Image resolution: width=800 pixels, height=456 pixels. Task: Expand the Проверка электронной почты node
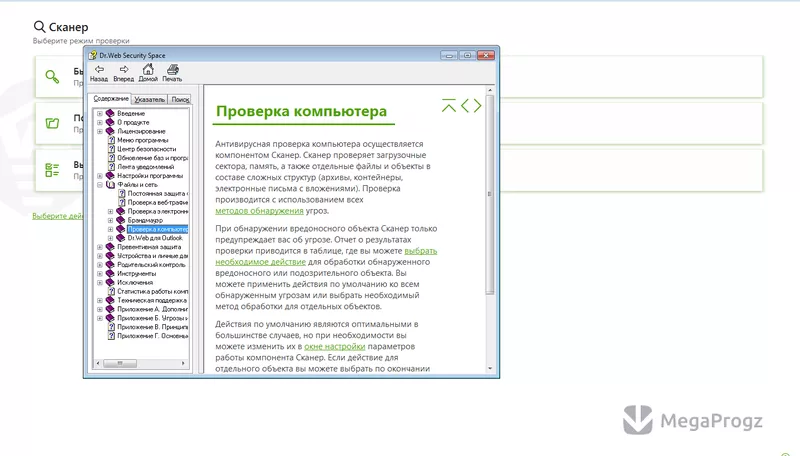110,211
